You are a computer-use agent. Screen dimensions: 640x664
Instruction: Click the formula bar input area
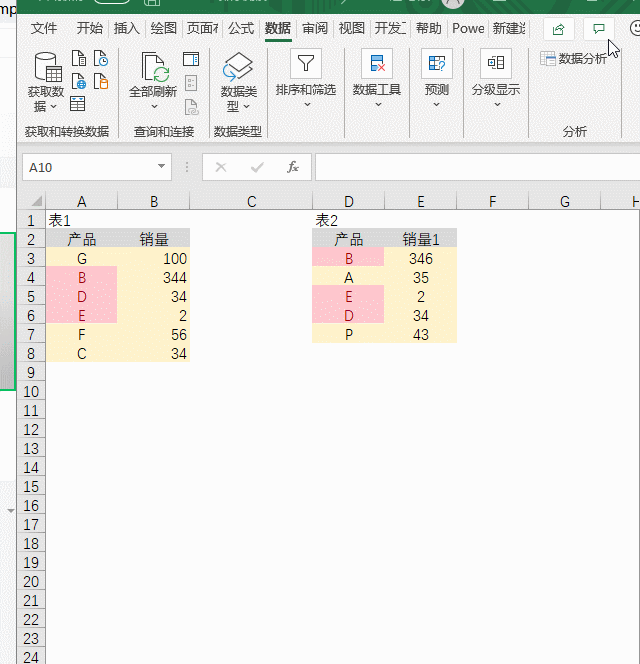click(x=477, y=167)
